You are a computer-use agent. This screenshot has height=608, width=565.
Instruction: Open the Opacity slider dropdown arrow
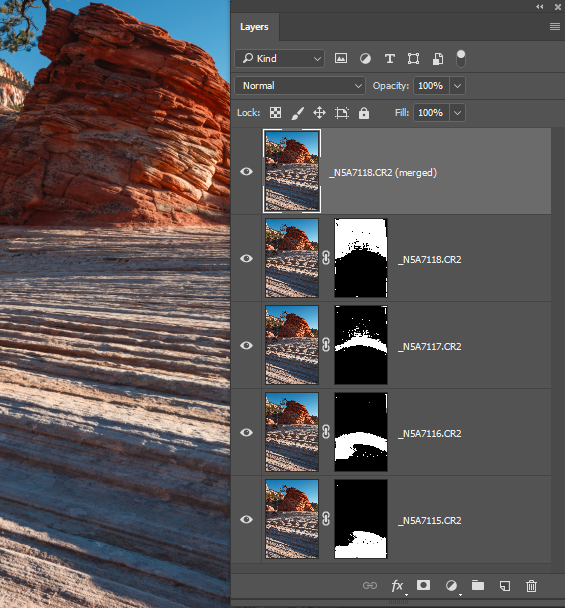[458, 86]
